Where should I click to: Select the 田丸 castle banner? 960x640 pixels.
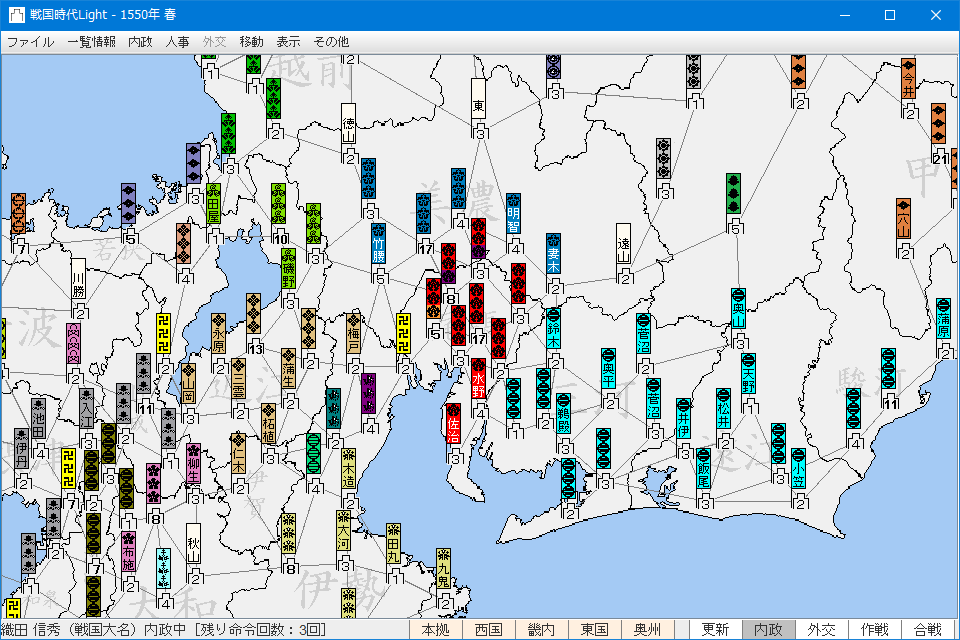coord(394,544)
